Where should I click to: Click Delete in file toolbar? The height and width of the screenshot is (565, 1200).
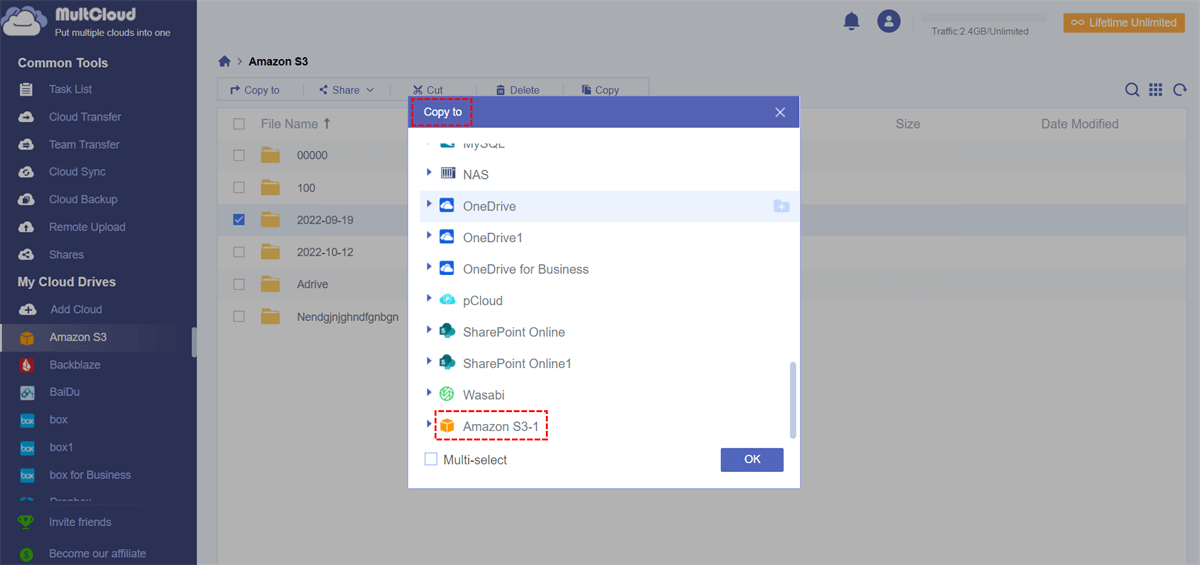(517, 90)
